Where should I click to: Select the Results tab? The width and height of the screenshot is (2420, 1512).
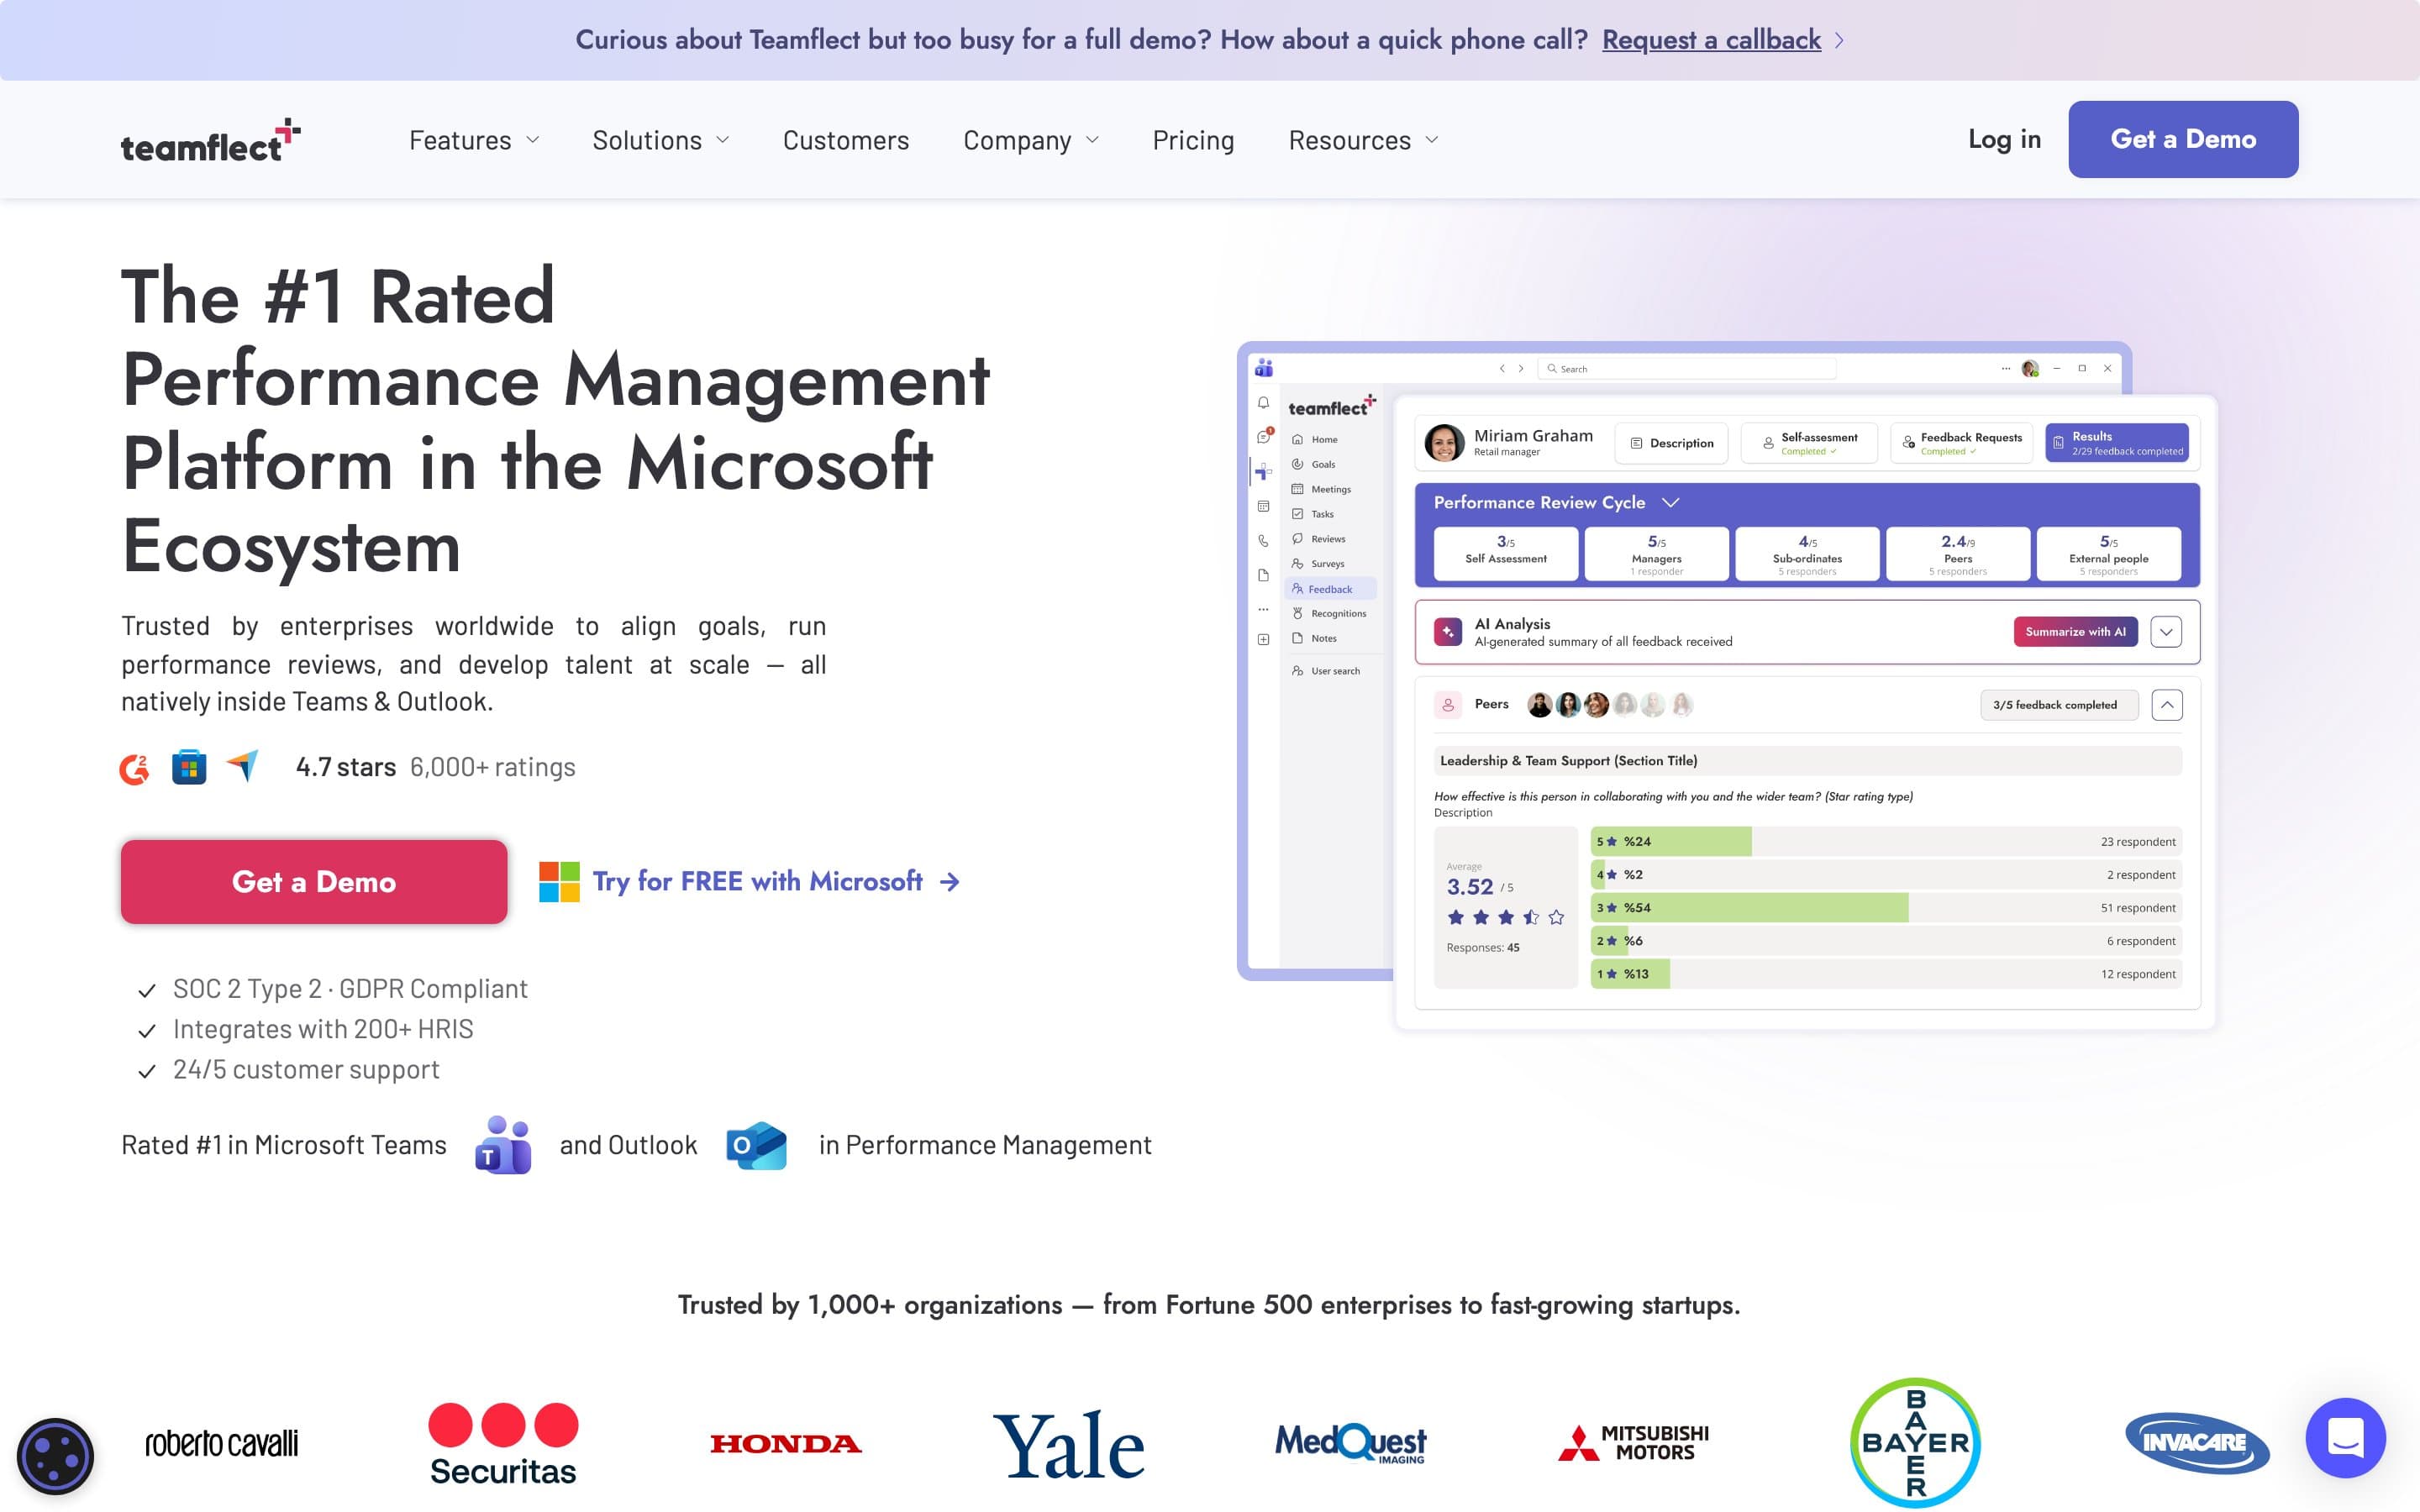(x=2117, y=443)
